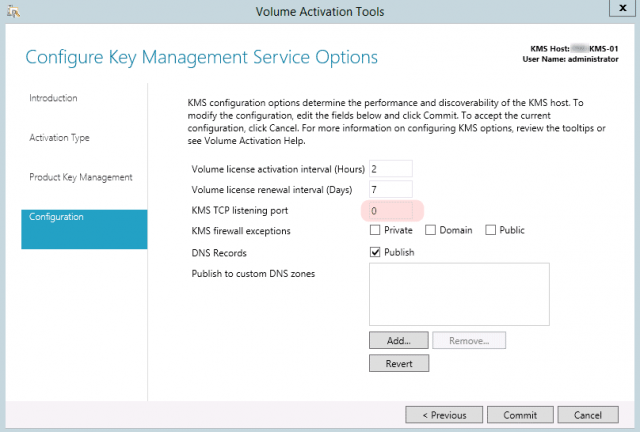
Task: Click Commit to apply configuration
Action: [x=520, y=414]
